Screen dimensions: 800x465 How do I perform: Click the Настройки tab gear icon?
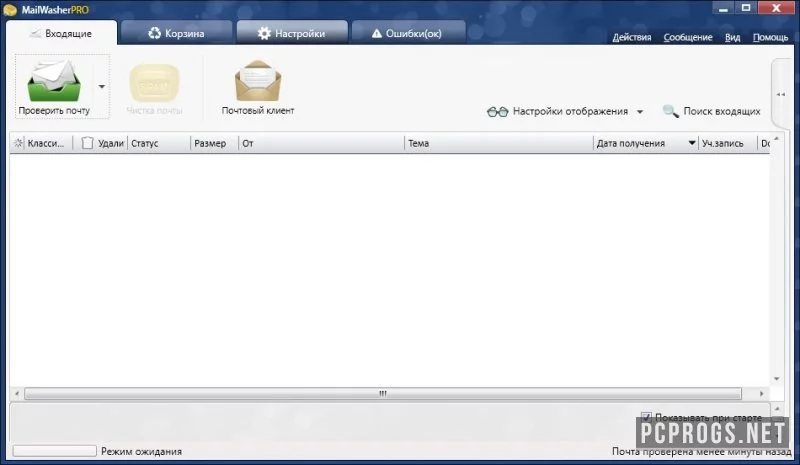264,34
